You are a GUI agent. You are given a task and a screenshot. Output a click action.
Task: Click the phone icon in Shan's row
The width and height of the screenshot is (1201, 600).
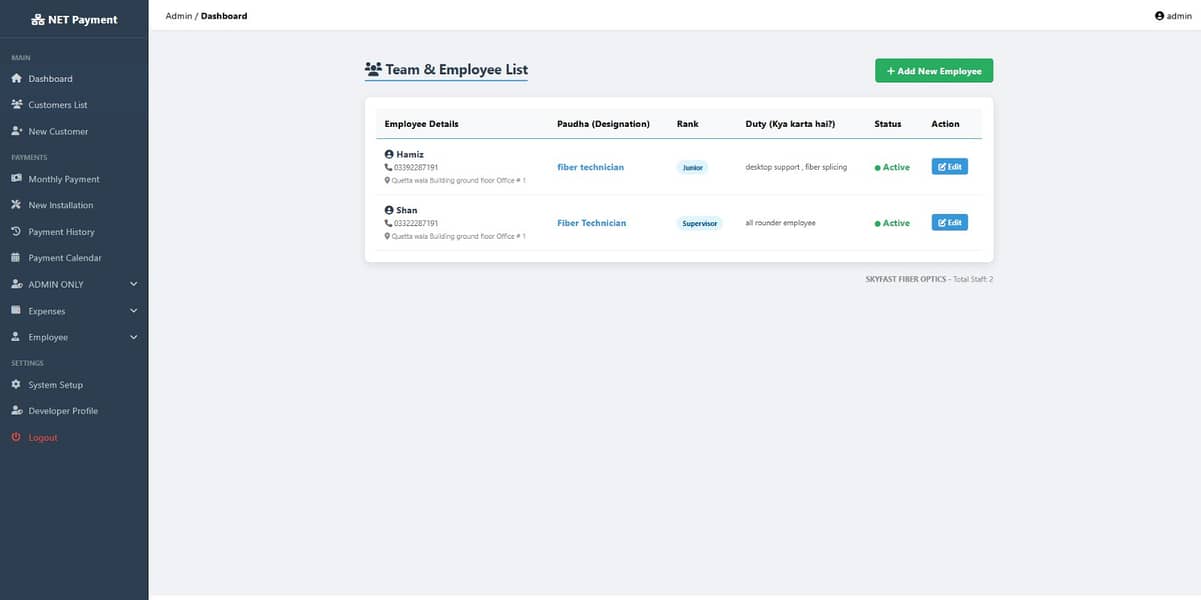tap(388, 223)
